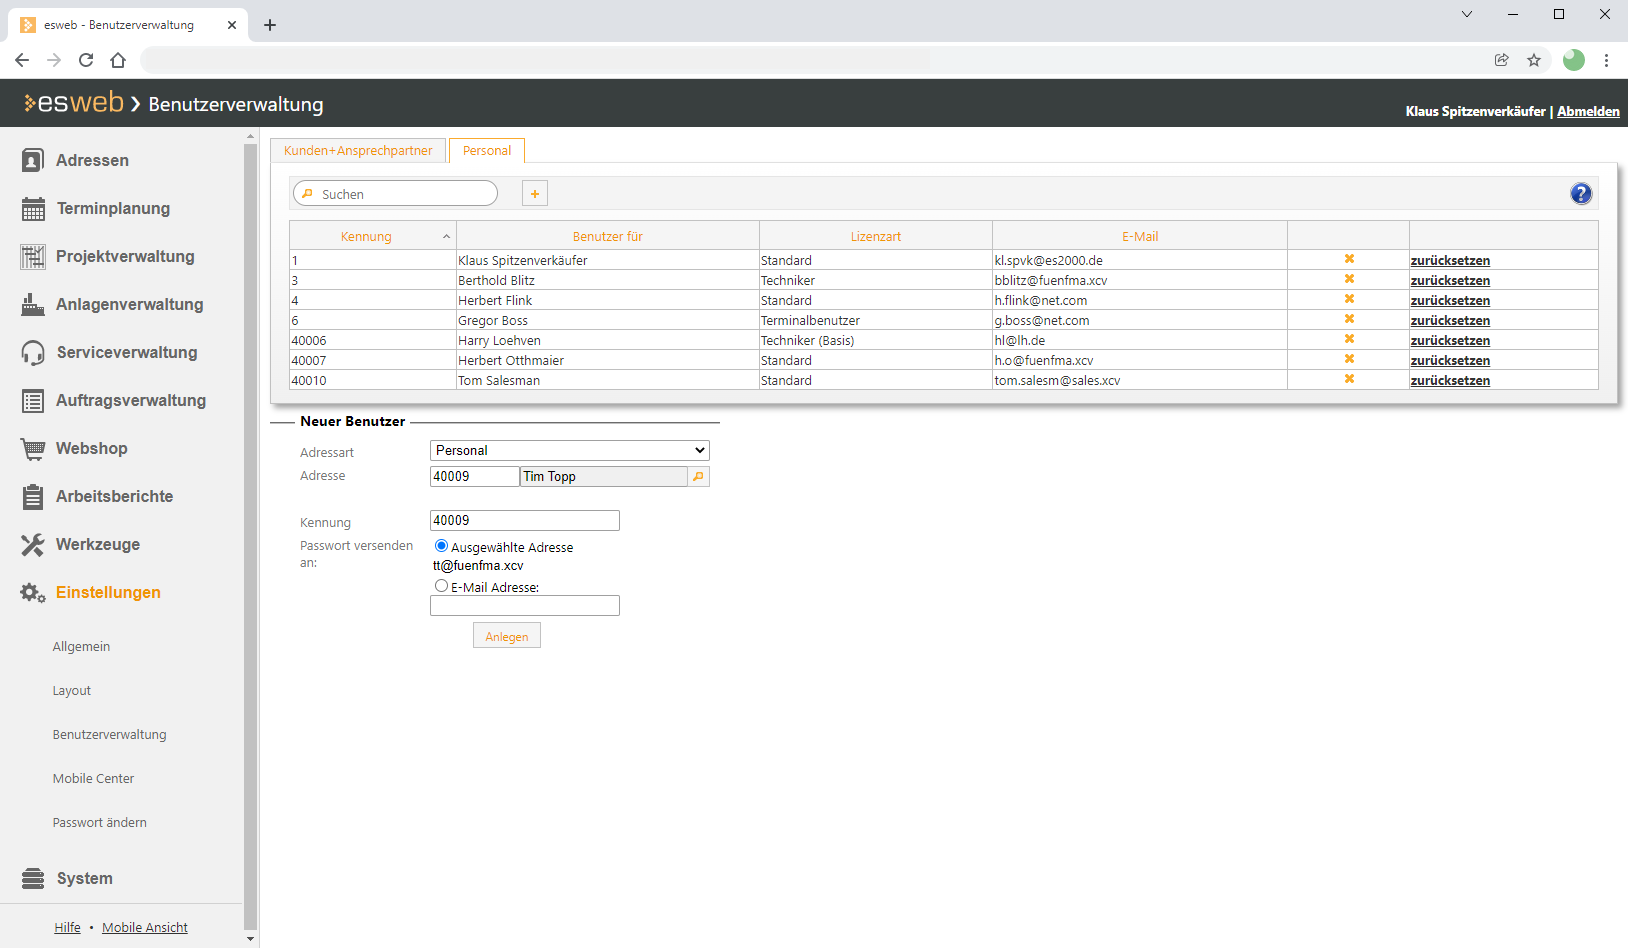
Task: Click the sidebar scrollbar down arrow
Action: (x=250, y=939)
